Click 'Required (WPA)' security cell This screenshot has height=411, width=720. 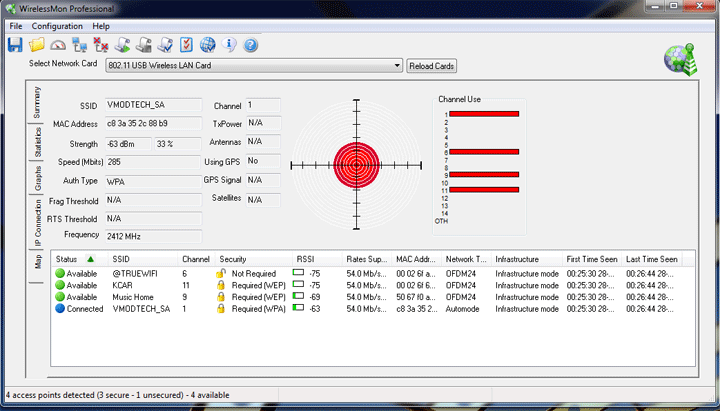[x=258, y=309]
